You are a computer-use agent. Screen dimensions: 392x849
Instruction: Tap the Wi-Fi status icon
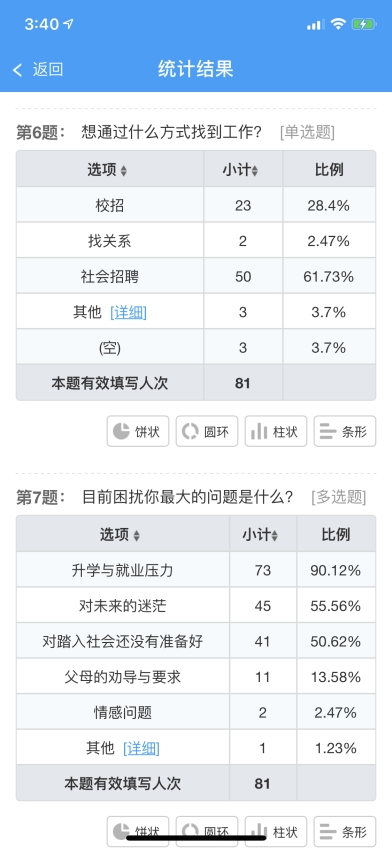338,24
